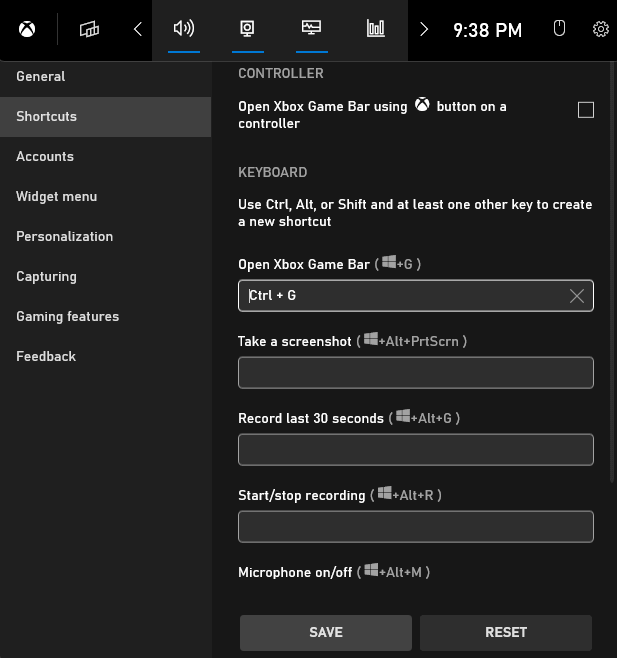Click the RESET button
The image size is (617, 658).
[x=506, y=632]
